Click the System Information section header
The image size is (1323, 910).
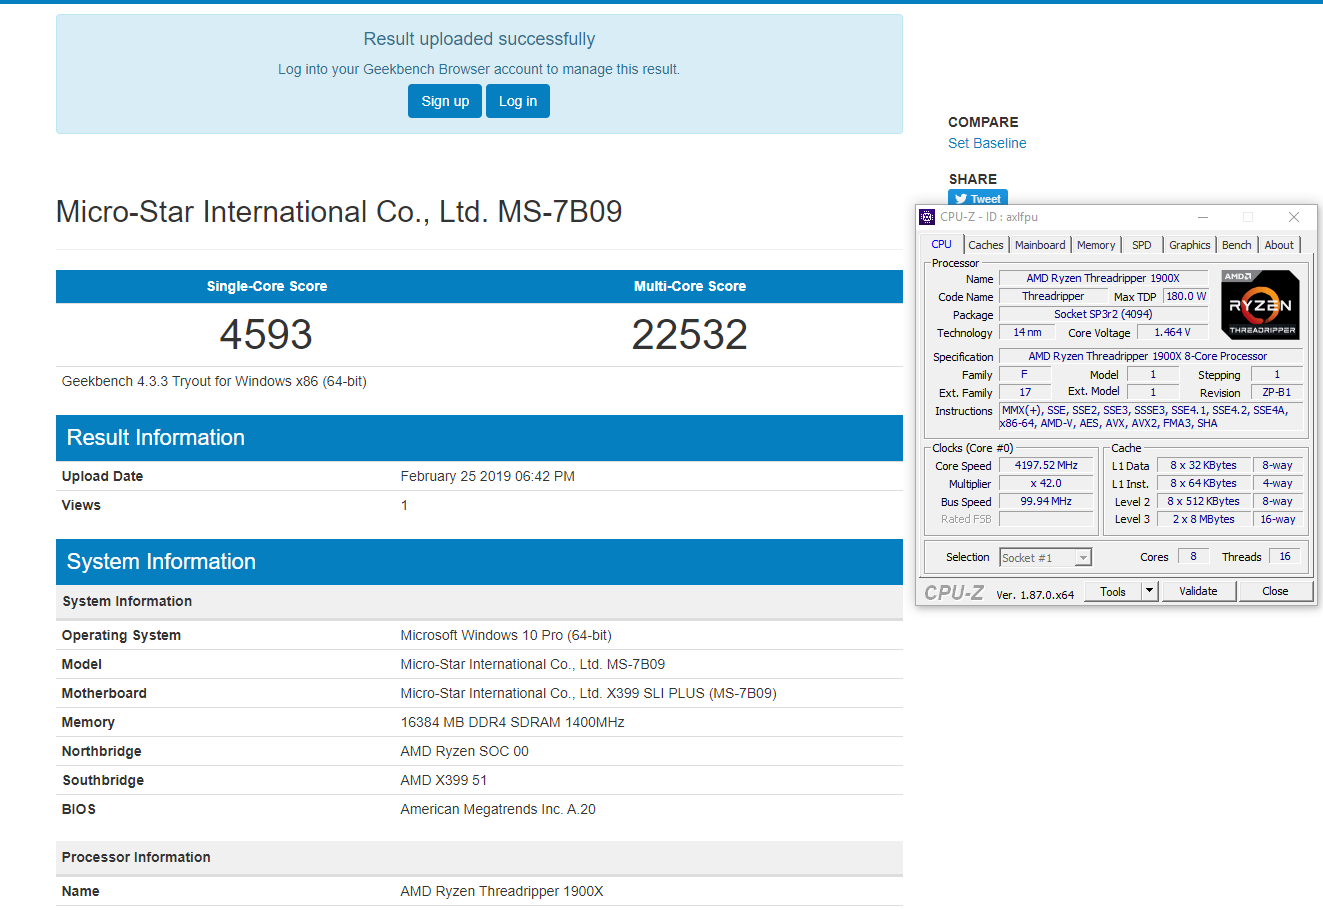(479, 562)
